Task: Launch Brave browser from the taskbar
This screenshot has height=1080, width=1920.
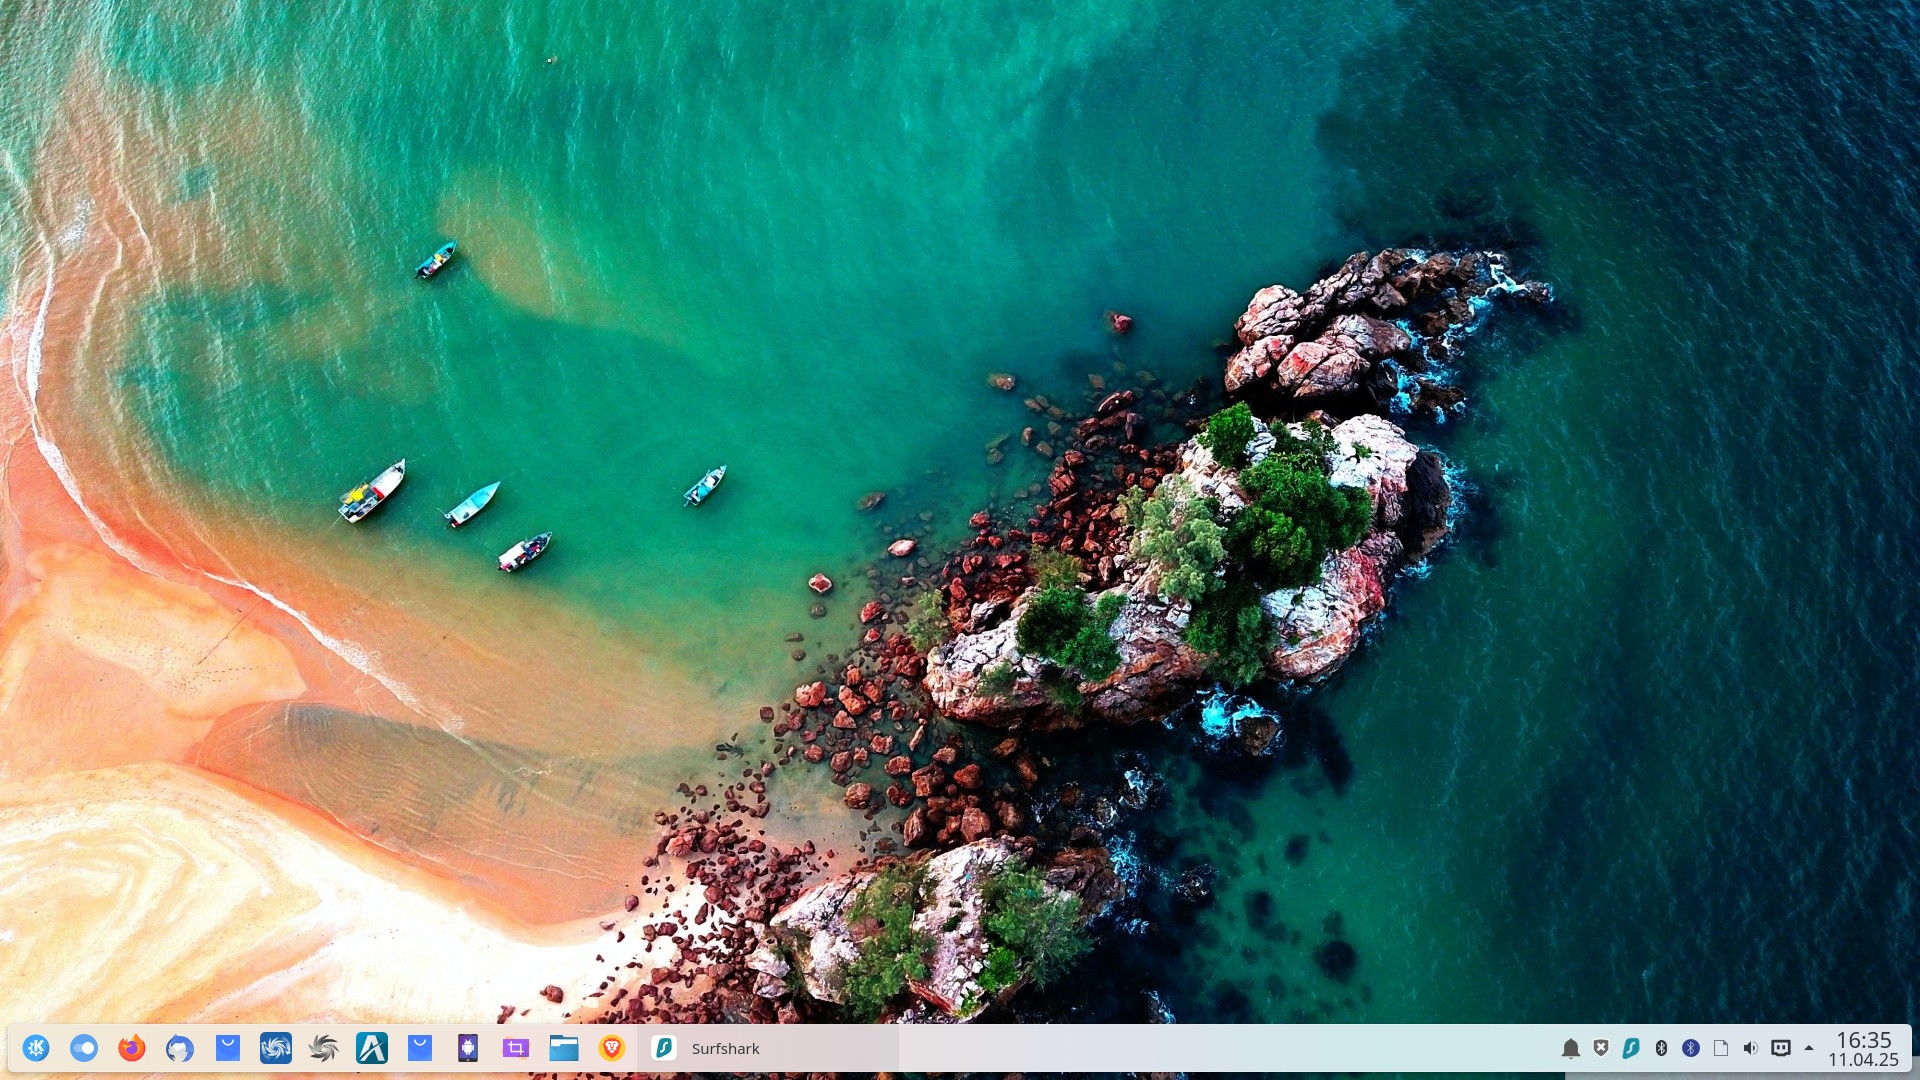Action: pyautogui.click(x=612, y=1048)
